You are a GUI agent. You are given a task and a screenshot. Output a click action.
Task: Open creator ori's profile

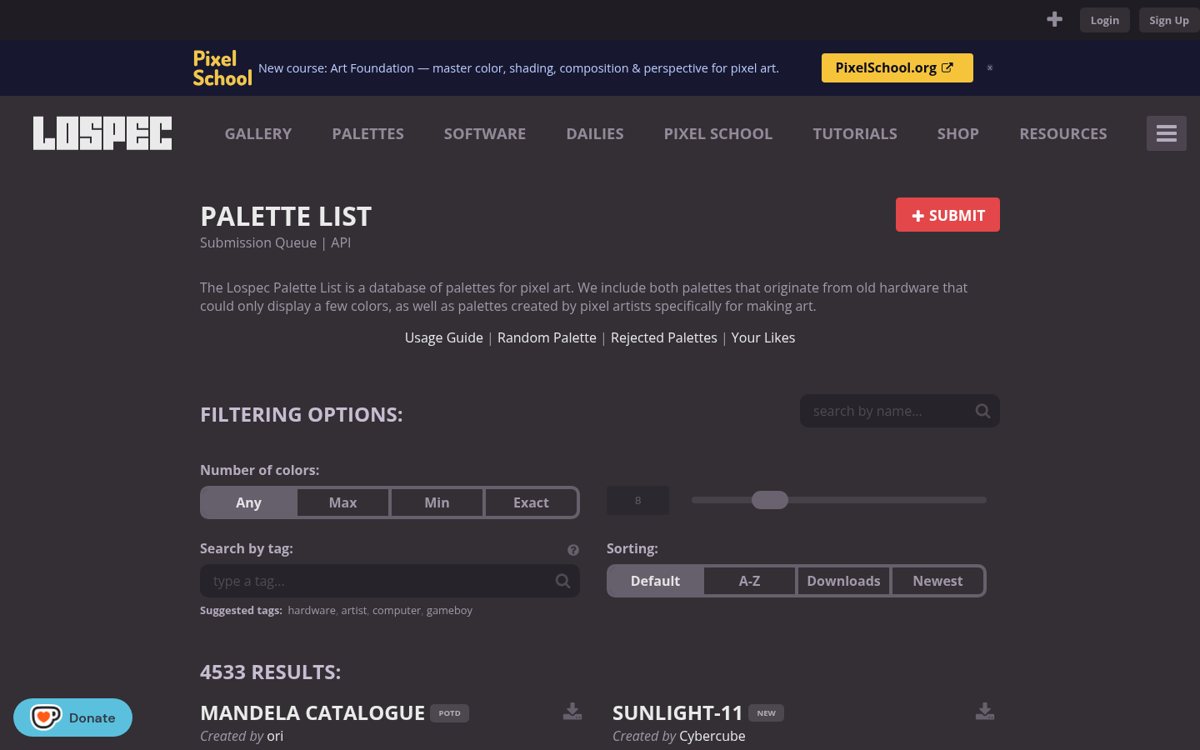pyautogui.click(x=275, y=736)
